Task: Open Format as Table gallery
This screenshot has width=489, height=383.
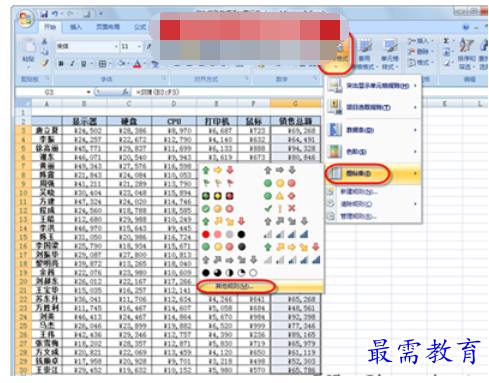Action: pos(365,53)
